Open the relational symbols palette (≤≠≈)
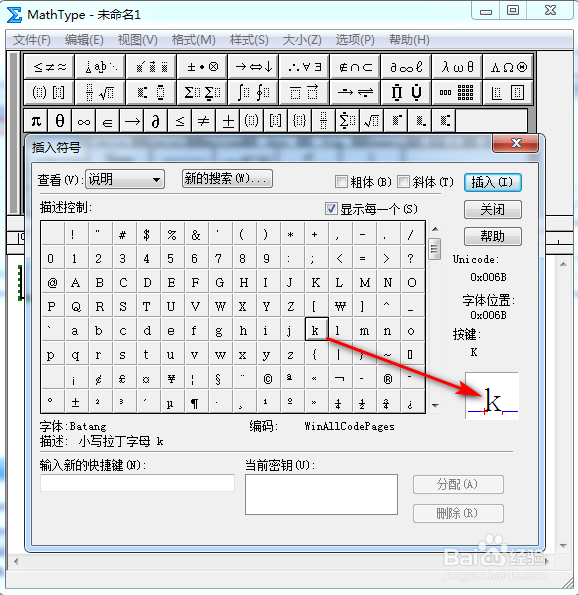 coord(49,67)
